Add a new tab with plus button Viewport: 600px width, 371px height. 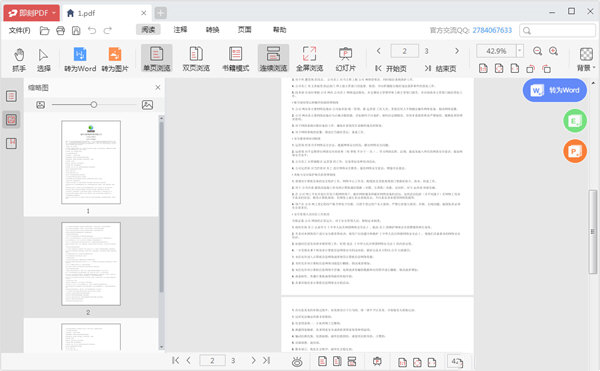(x=161, y=13)
